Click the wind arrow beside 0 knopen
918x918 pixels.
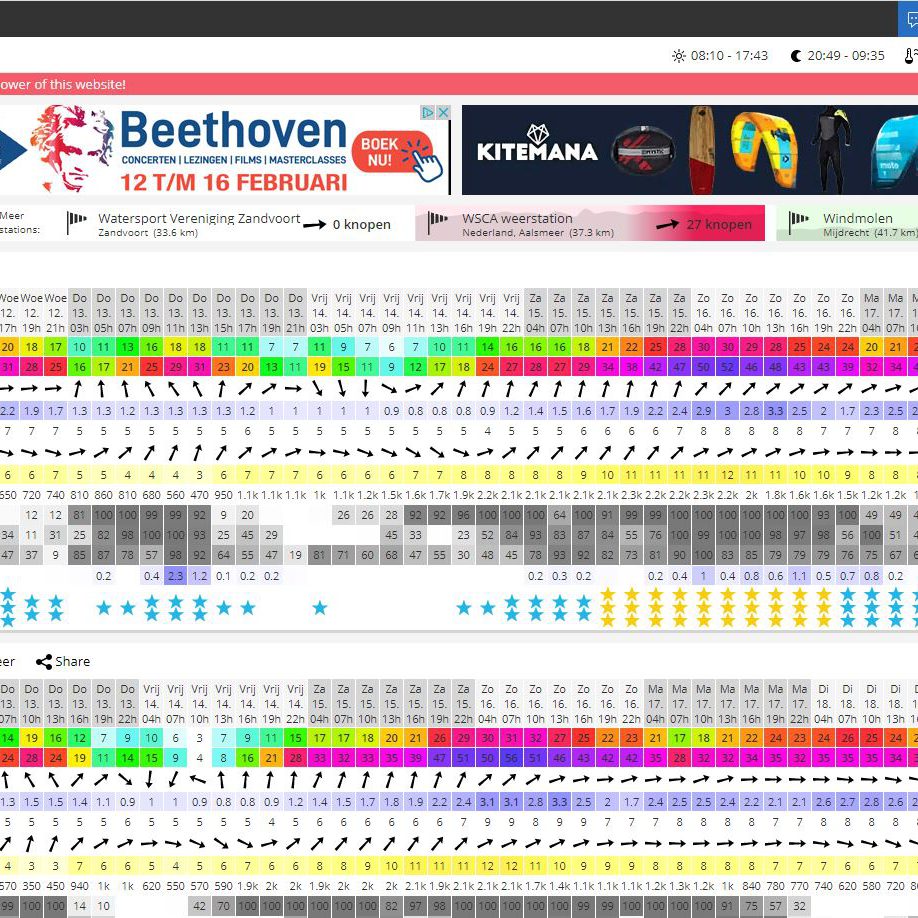click(314, 225)
